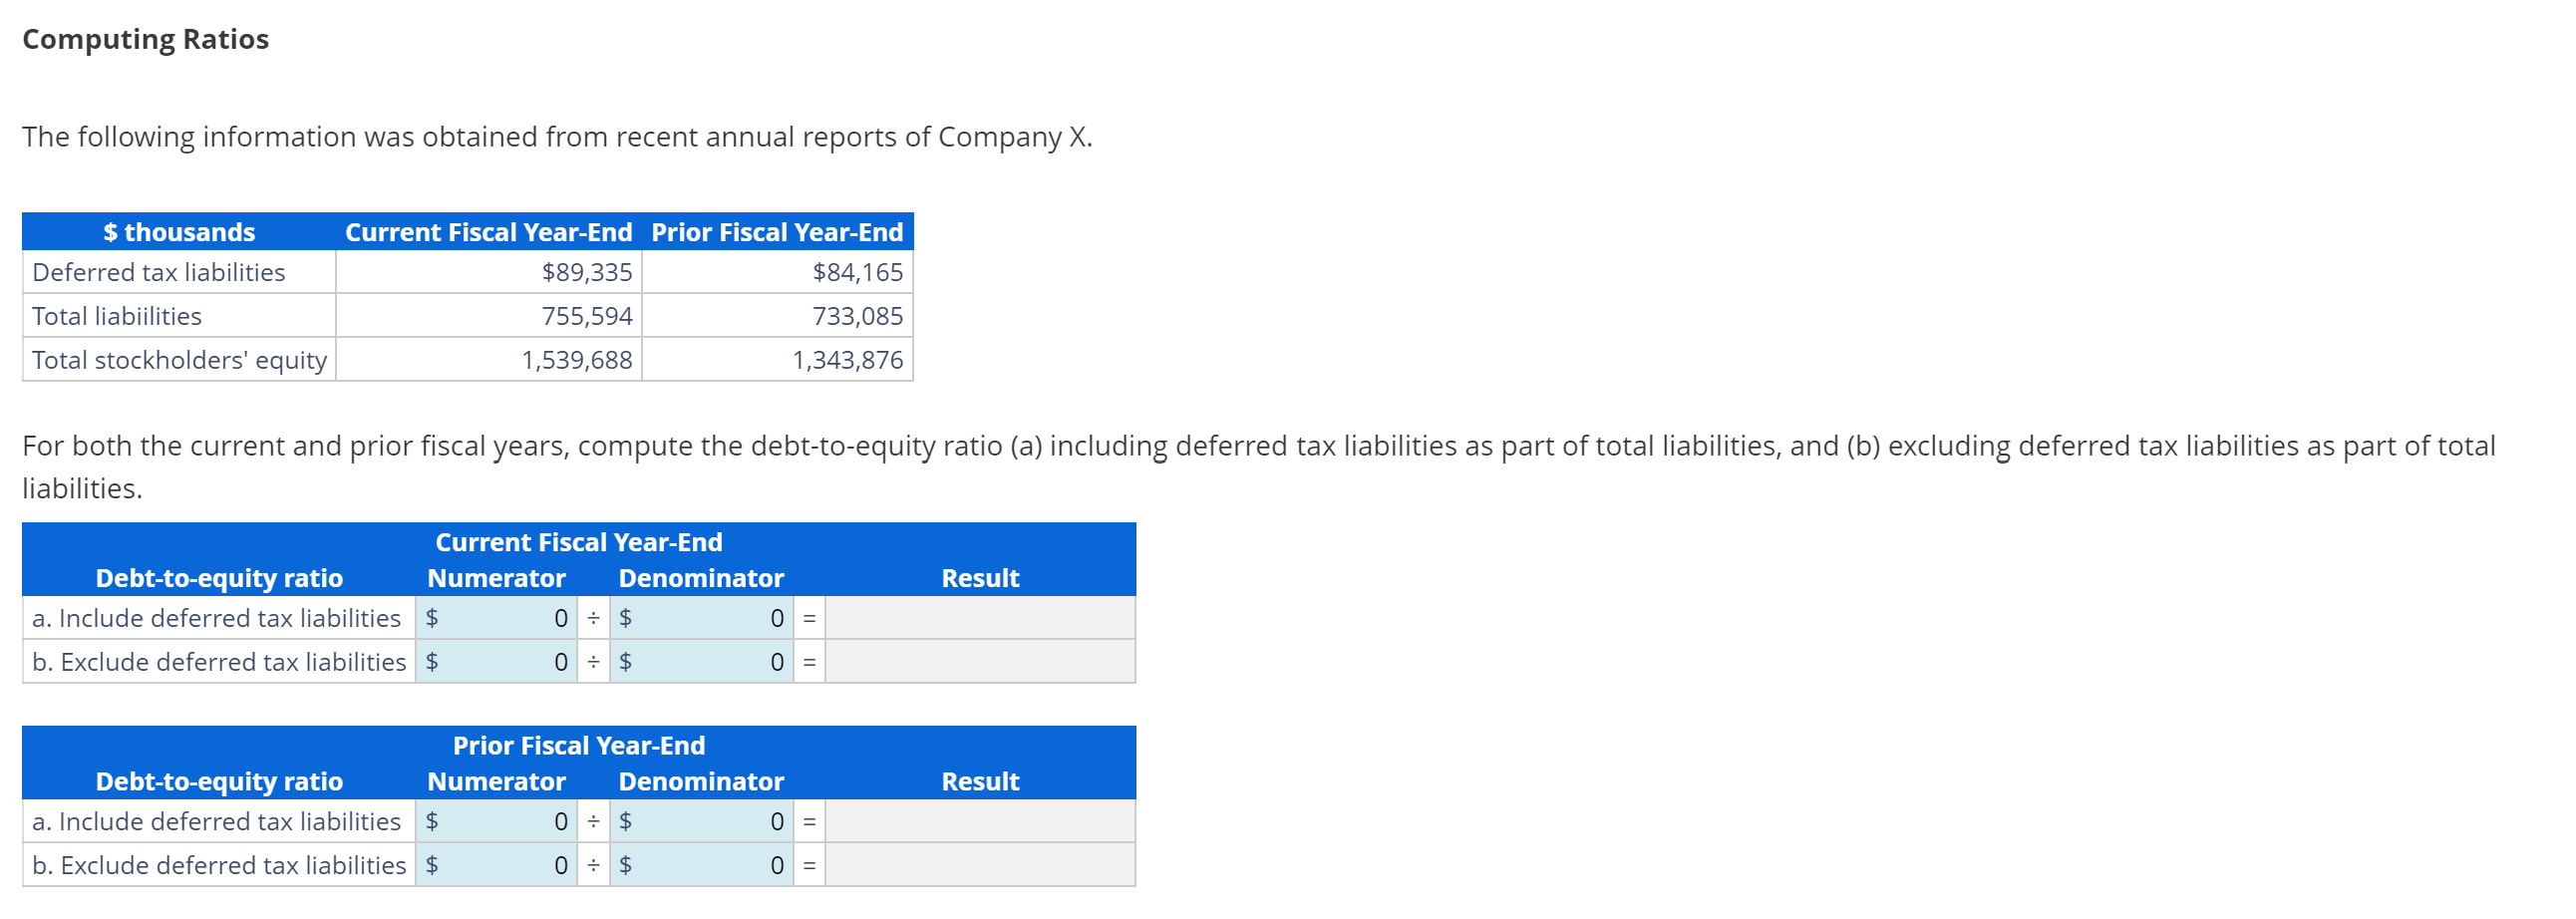Select prior year include-deferred denominator field

[701, 821]
